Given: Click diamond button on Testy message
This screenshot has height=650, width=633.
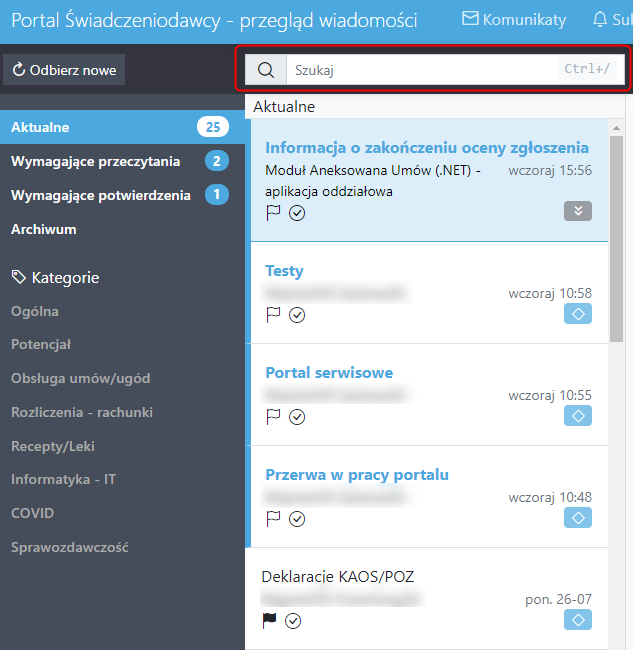Looking at the screenshot, I should [x=577, y=314].
